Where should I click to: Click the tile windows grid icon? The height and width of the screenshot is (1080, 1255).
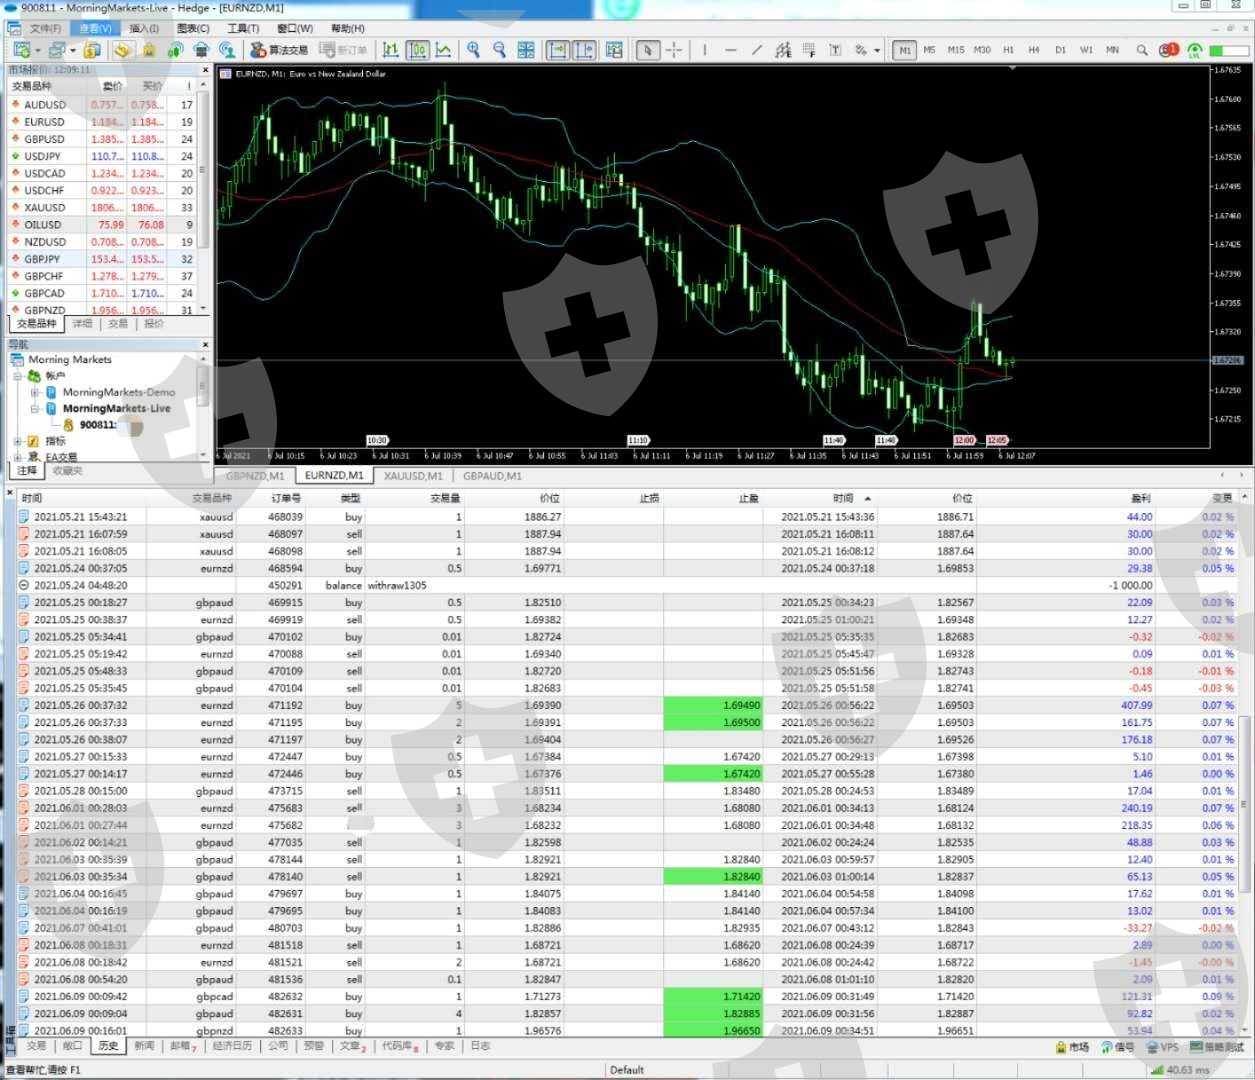(x=526, y=50)
